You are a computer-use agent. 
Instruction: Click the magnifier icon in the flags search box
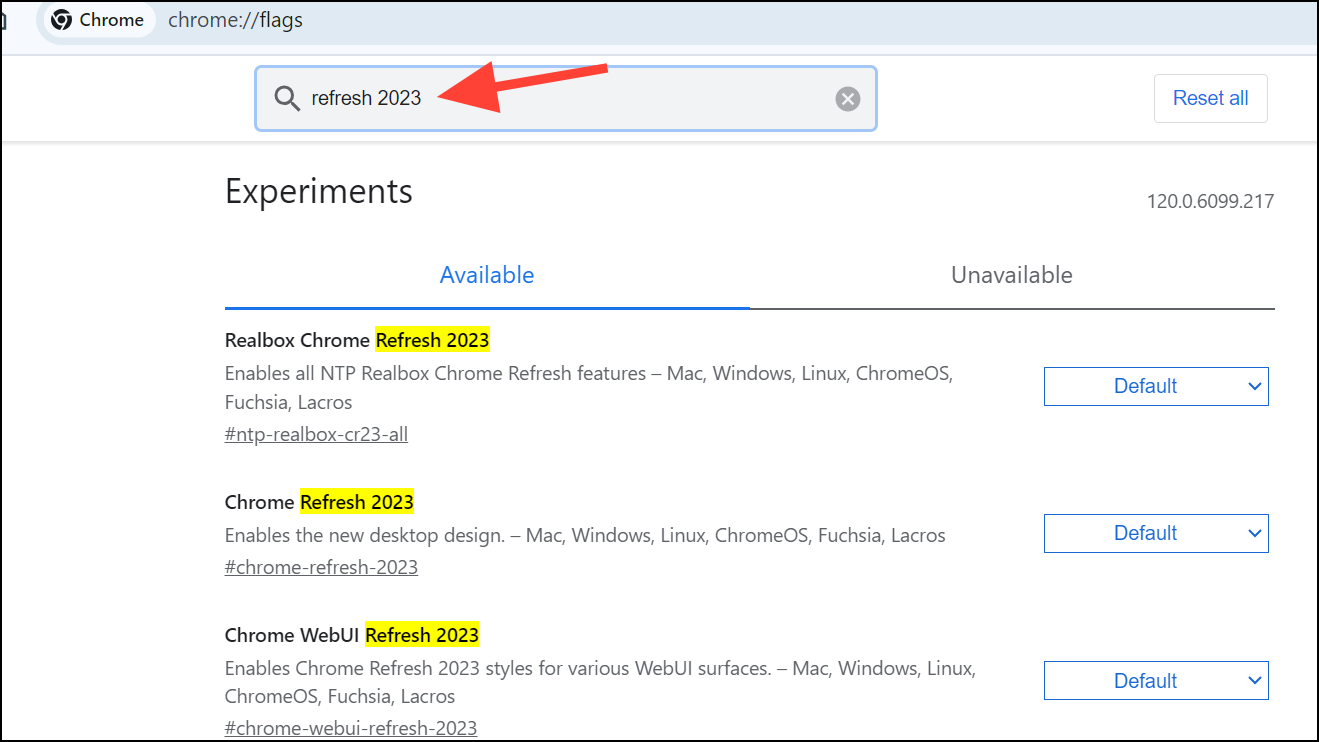click(287, 98)
